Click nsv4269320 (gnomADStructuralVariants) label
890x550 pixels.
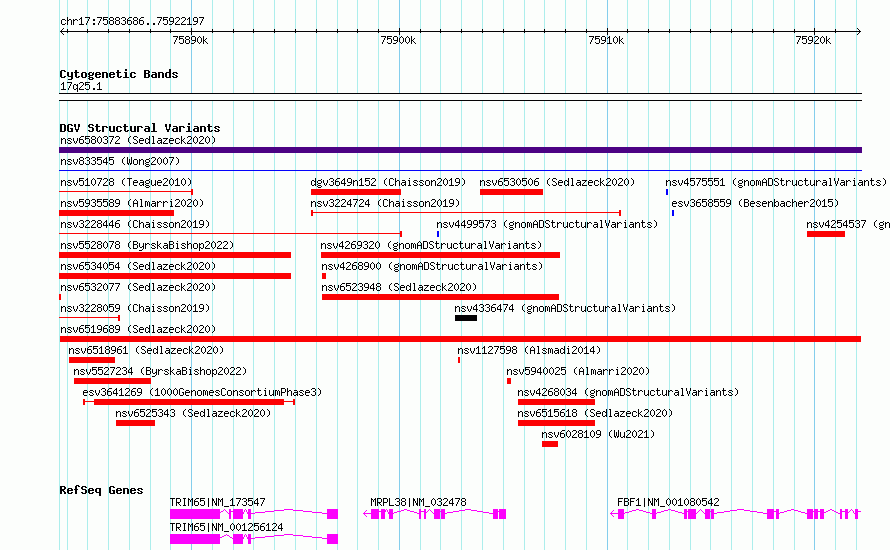[431, 245]
